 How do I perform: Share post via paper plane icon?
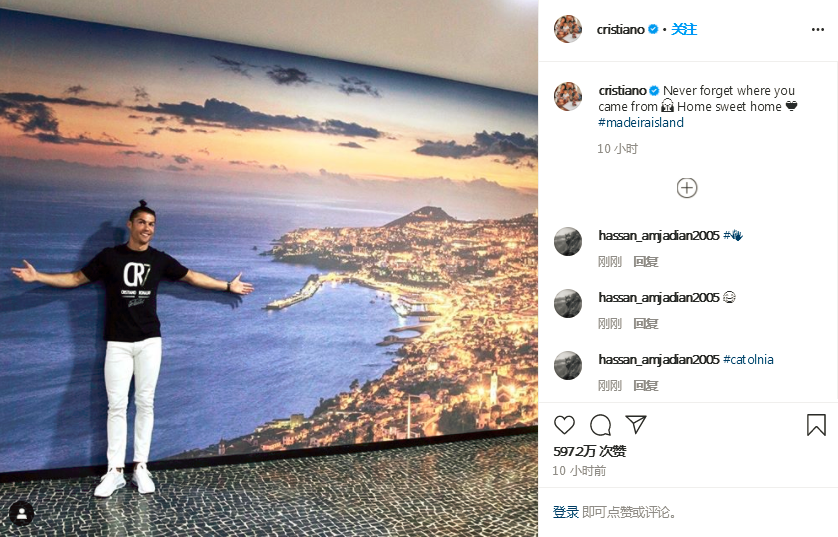click(x=636, y=424)
